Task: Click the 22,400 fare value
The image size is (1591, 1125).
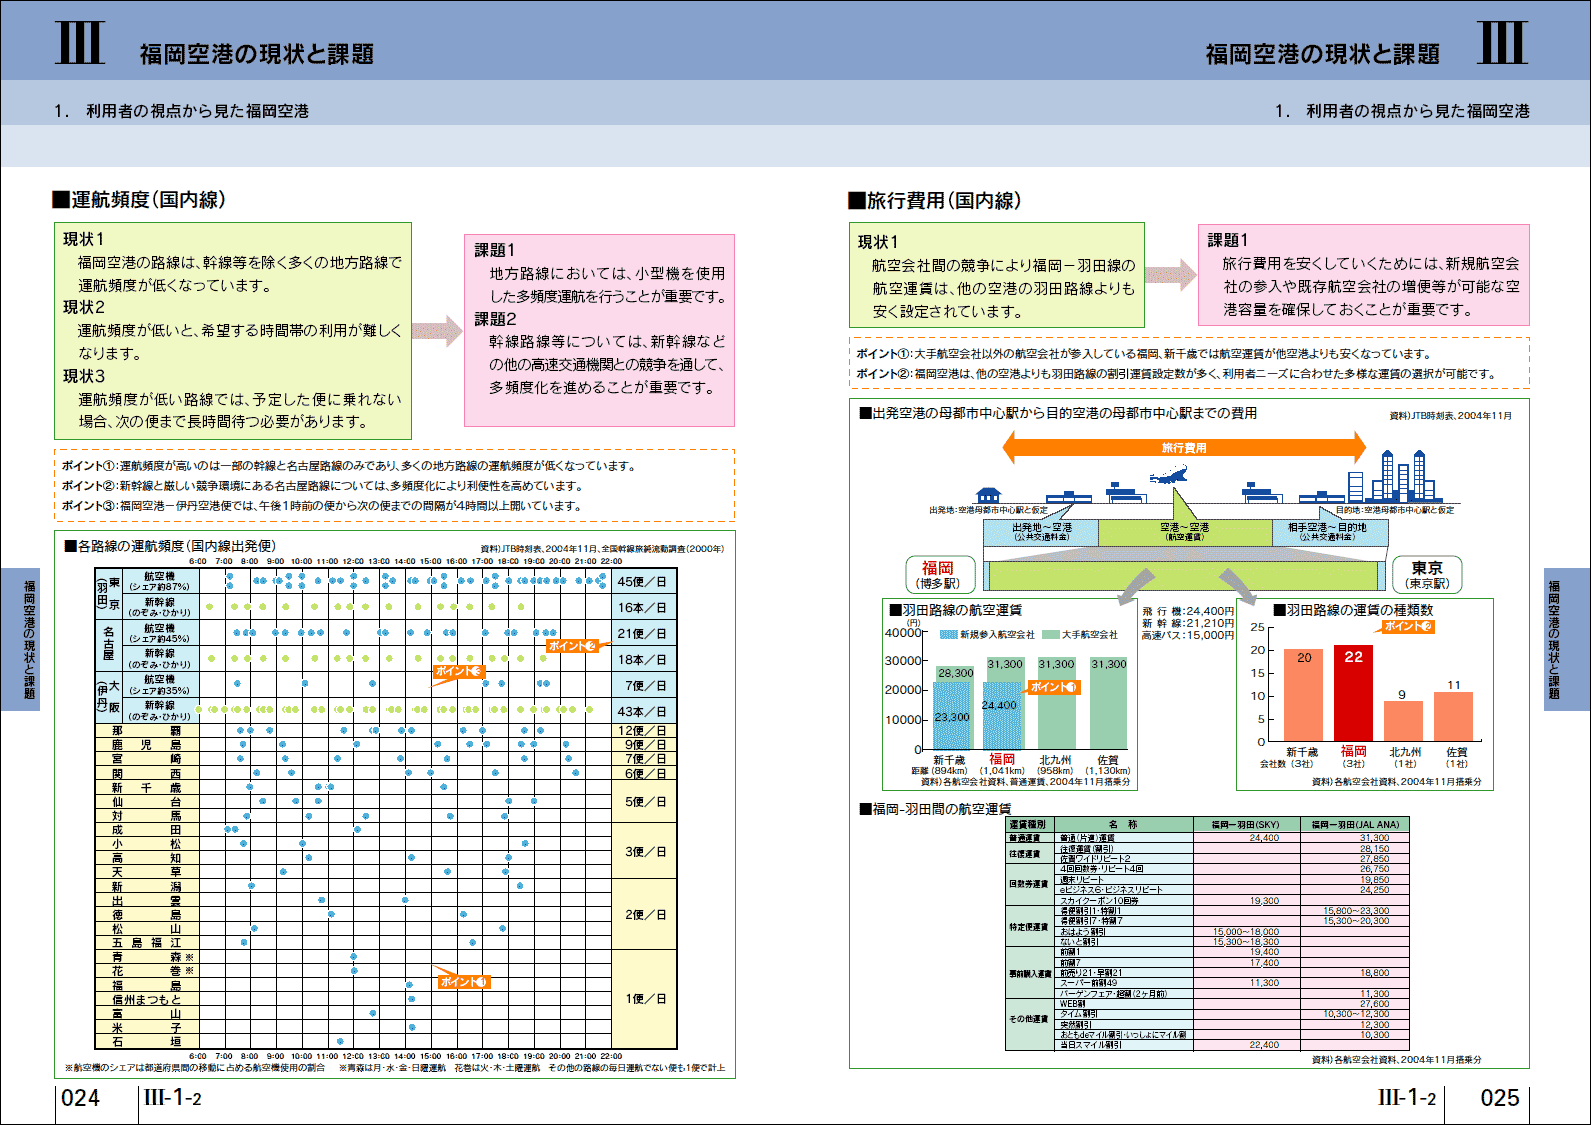Action: coord(1264,1045)
